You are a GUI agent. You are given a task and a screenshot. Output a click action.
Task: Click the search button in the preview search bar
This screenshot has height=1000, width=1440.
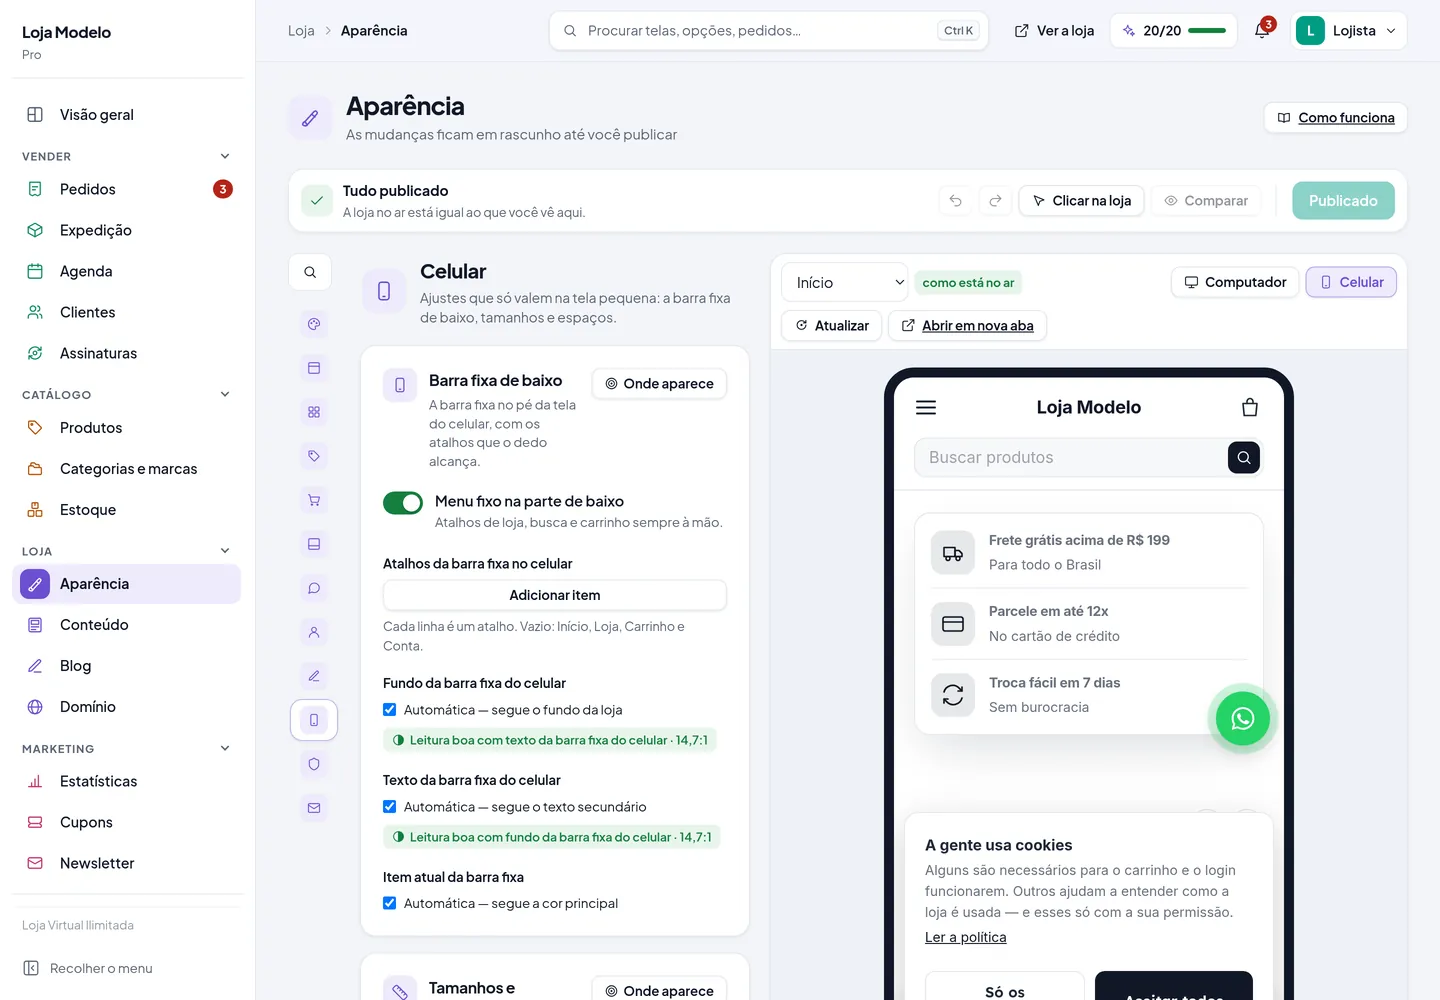[x=1244, y=458]
